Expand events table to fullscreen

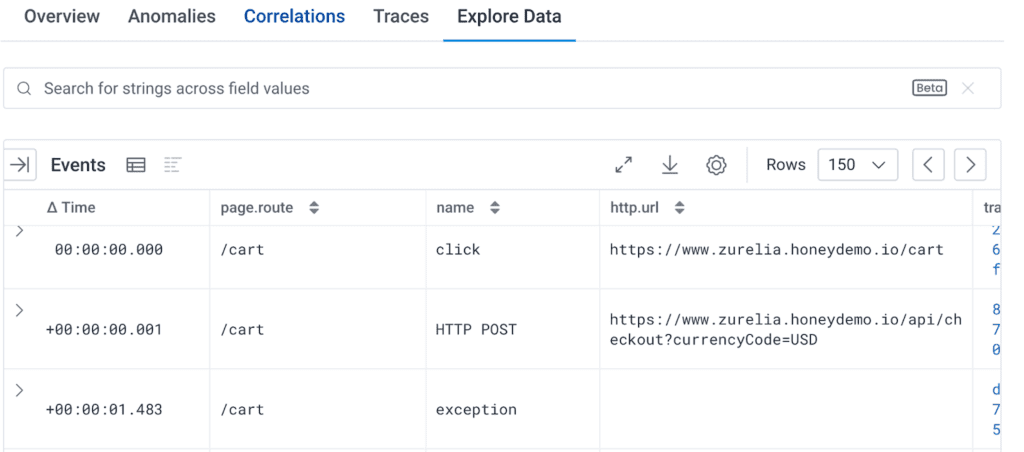coord(623,165)
